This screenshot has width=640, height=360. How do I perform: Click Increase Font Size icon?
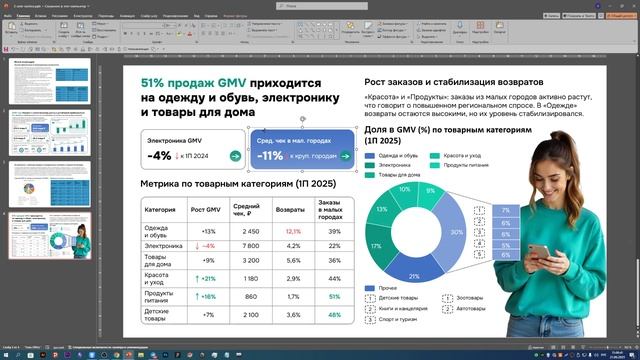pos(180,26)
